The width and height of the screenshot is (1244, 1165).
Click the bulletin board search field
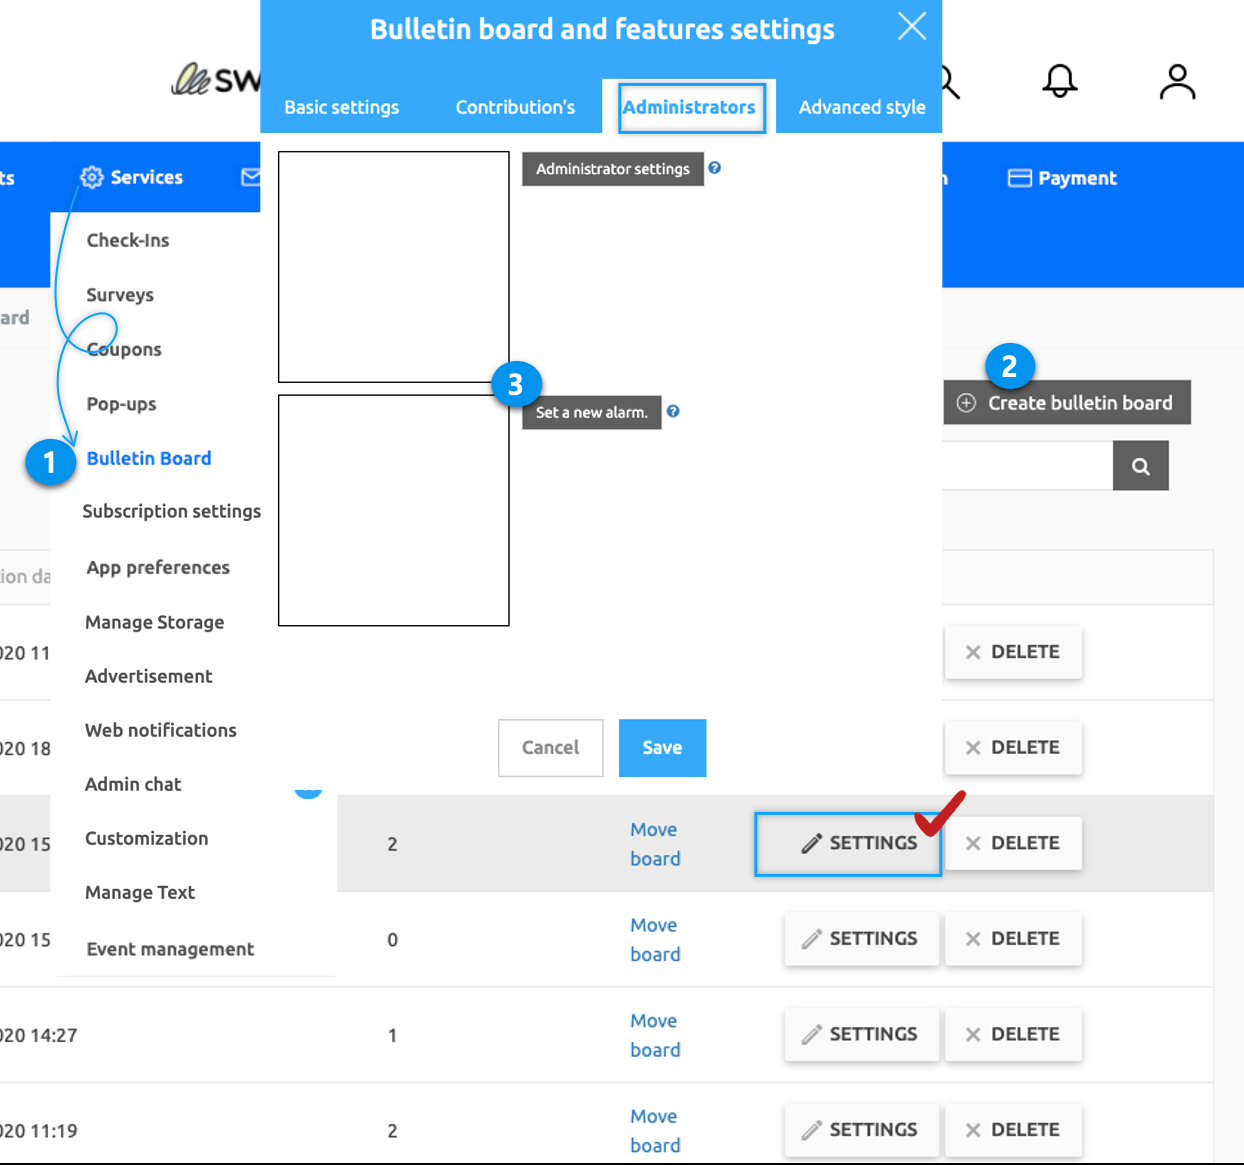coord(1026,466)
